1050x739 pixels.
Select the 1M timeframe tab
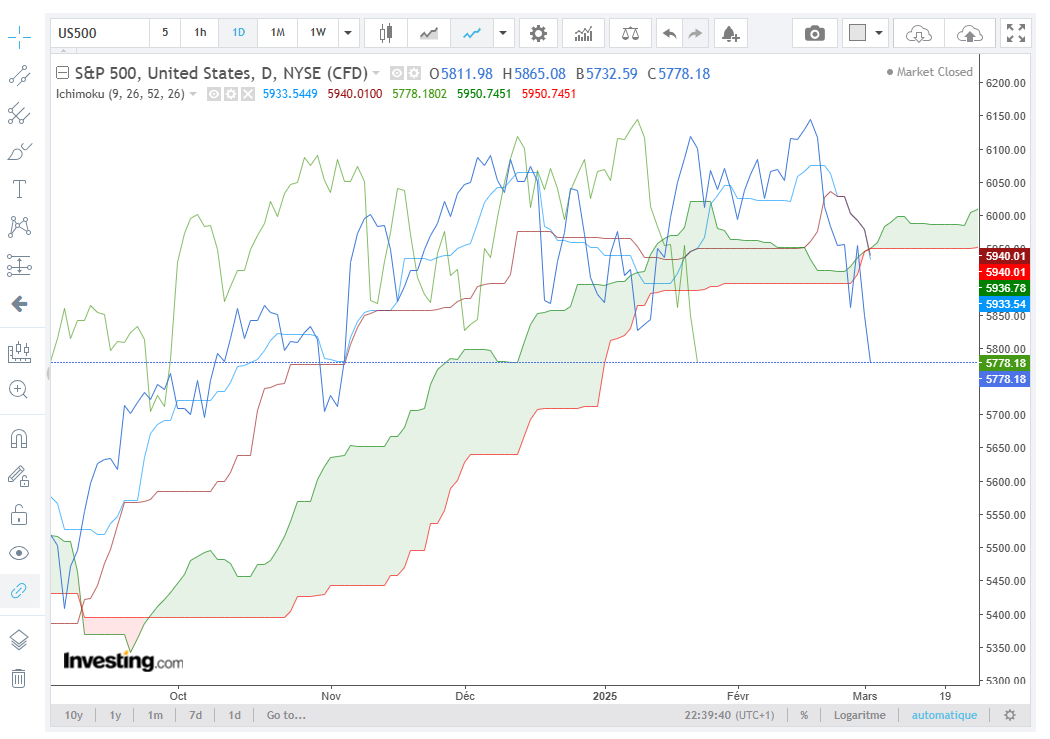click(277, 32)
